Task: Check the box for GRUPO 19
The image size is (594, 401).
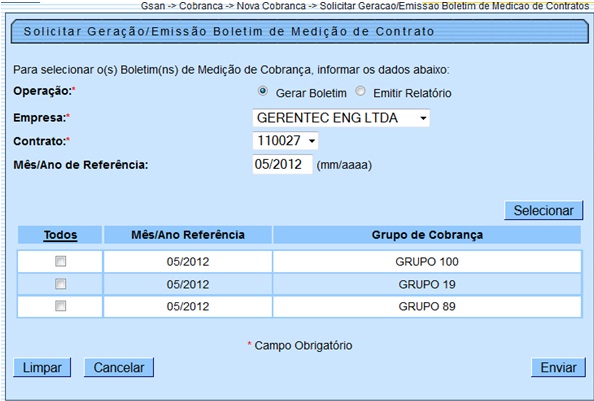Action: tap(61, 284)
